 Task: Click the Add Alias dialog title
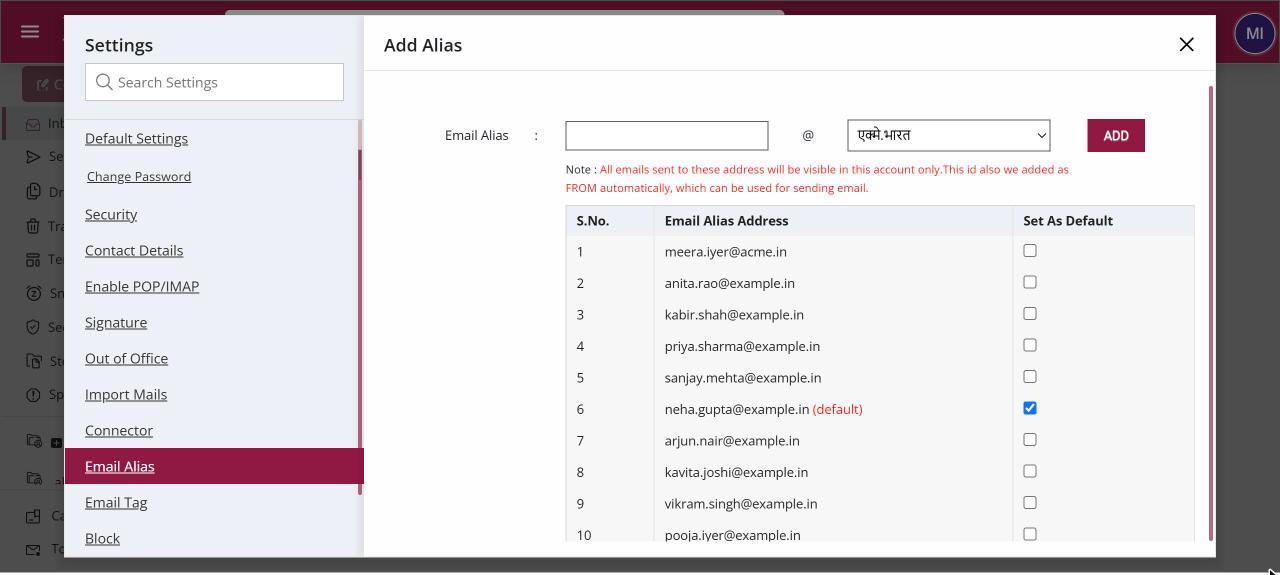click(x=423, y=45)
